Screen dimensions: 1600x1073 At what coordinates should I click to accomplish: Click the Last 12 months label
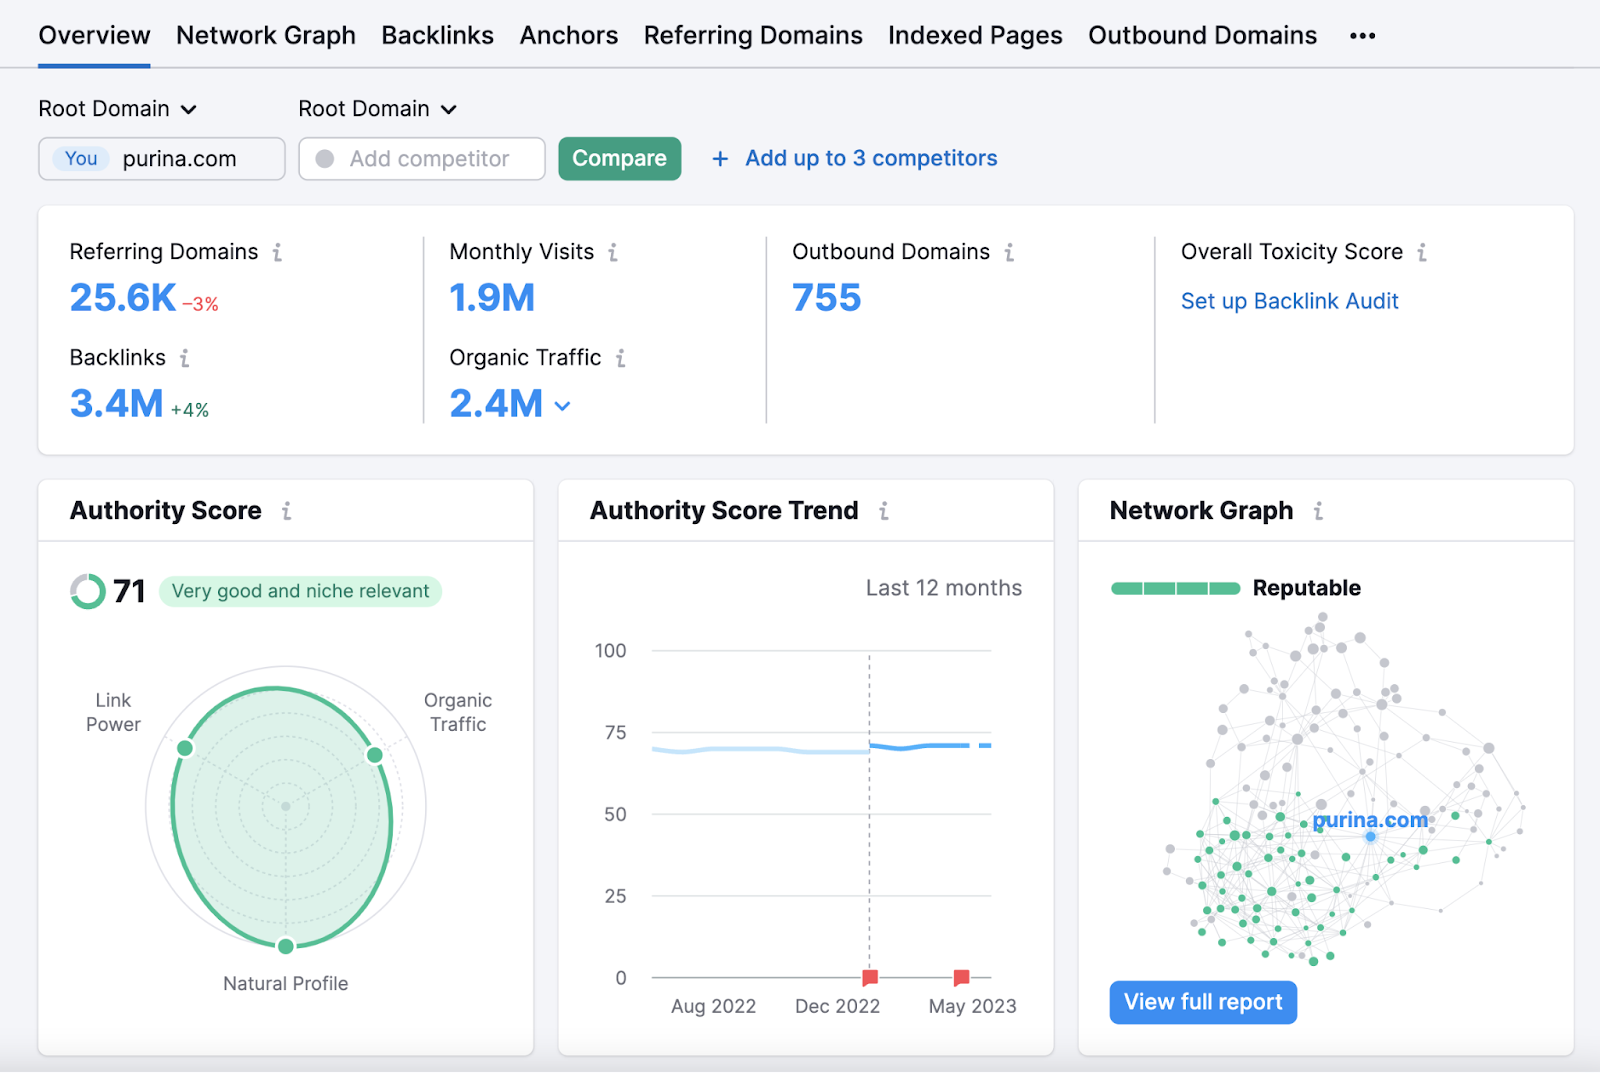(x=944, y=588)
